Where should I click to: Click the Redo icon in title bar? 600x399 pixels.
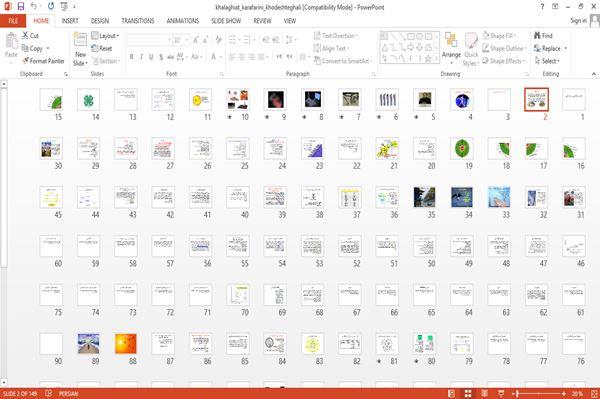pyautogui.click(x=51, y=6)
